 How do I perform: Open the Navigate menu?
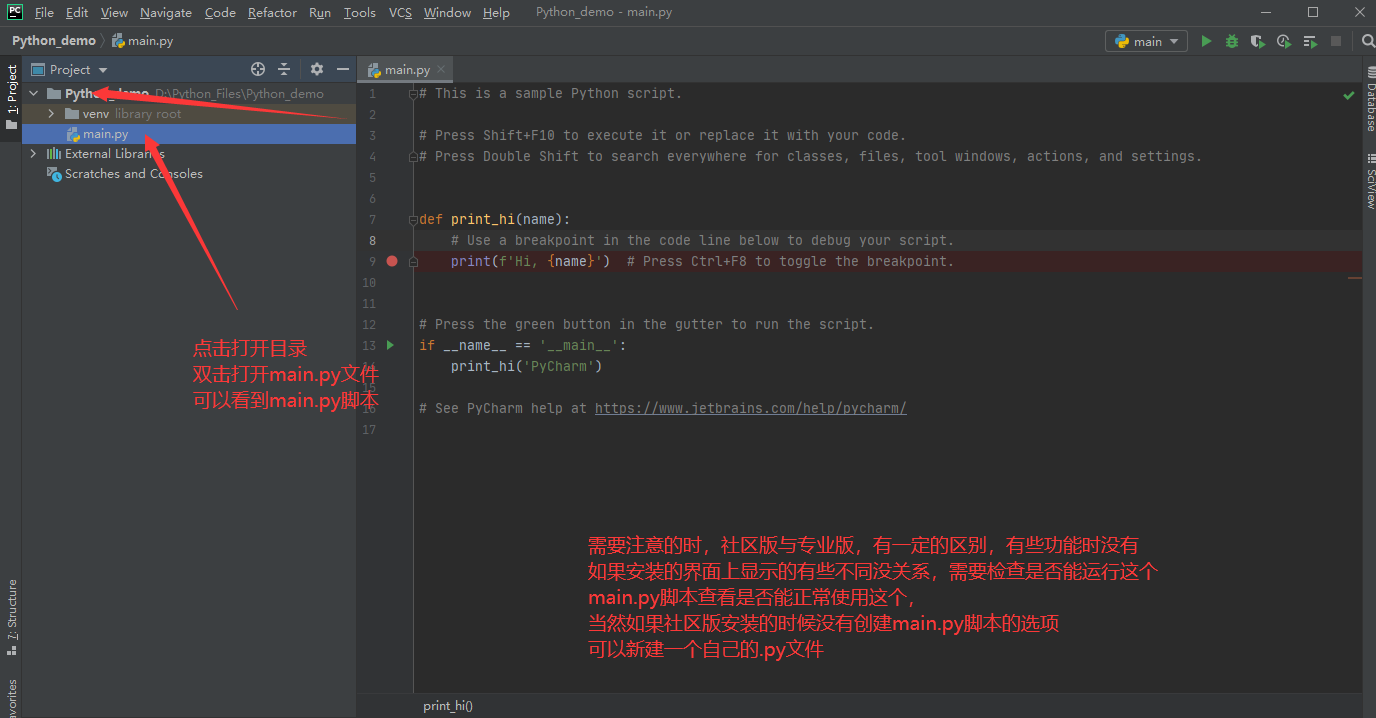166,13
